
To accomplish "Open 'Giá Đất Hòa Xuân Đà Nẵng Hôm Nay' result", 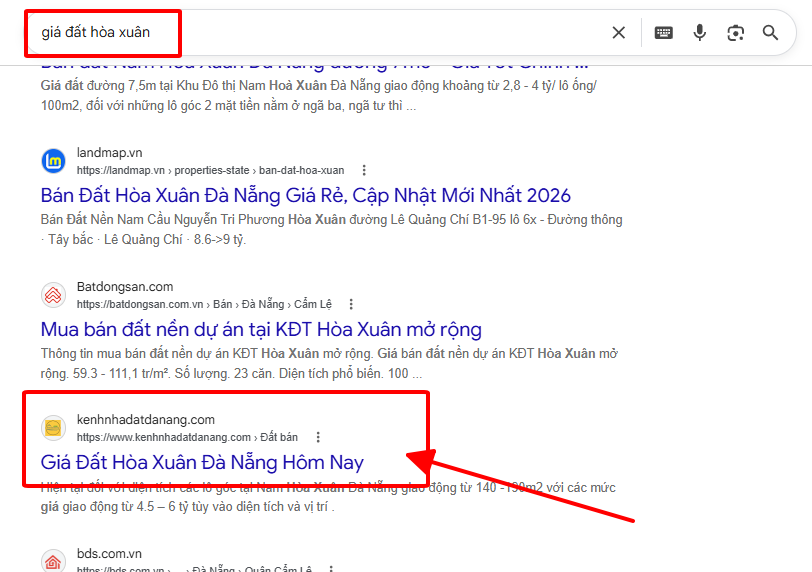I will coord(202,462).
